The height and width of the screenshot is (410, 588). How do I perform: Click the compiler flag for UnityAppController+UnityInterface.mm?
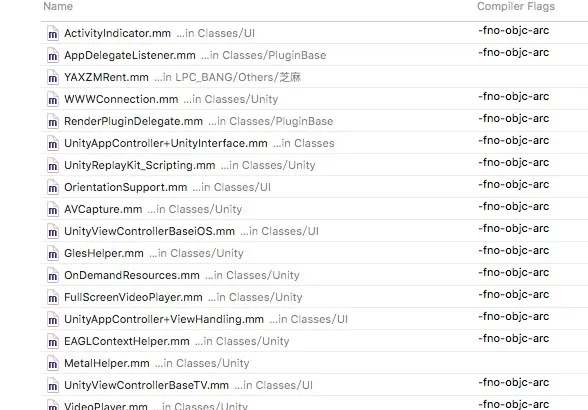(x=514, y=141)
